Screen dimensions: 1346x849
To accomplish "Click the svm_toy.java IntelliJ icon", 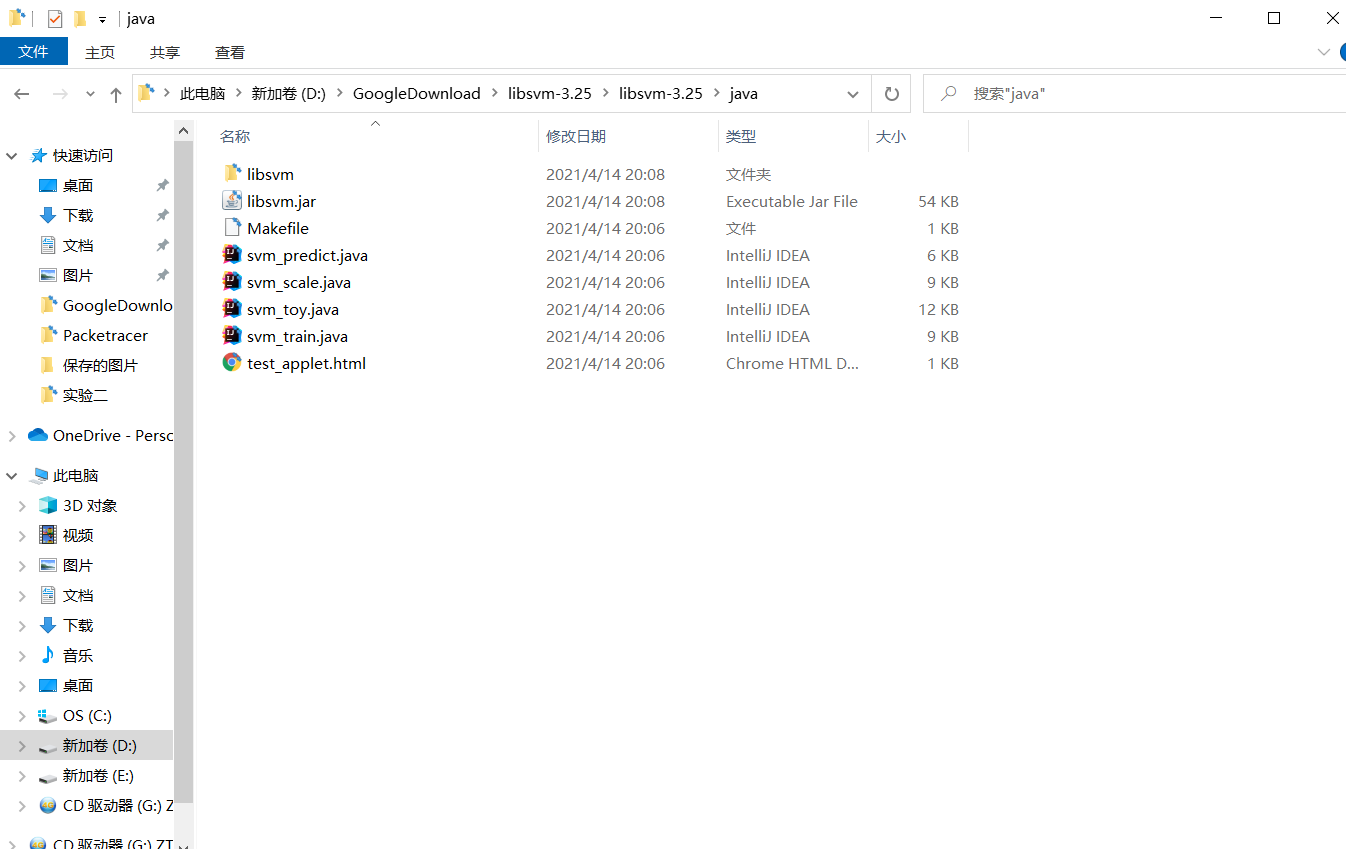I will 232,309.
